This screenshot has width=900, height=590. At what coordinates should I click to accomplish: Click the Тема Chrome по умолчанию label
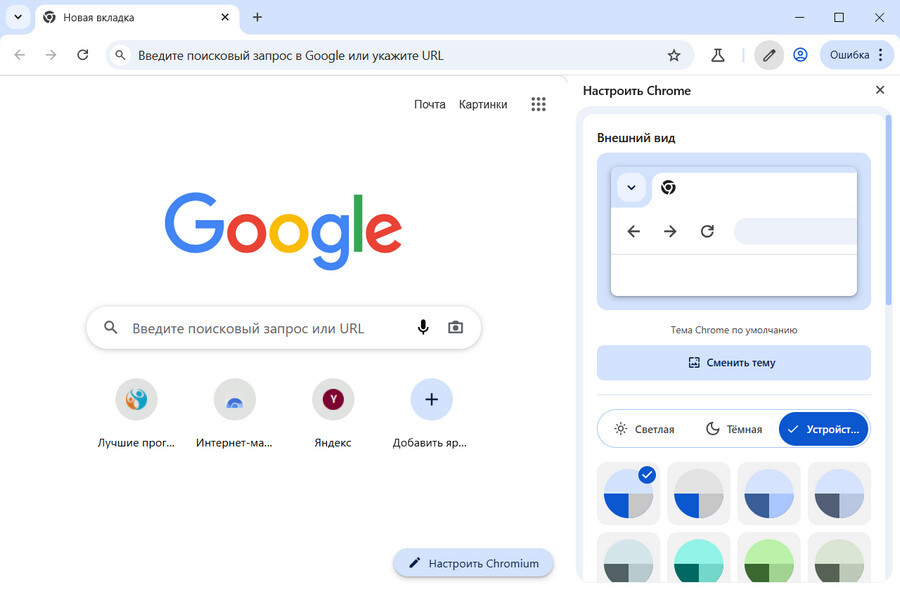coord(734,330)
